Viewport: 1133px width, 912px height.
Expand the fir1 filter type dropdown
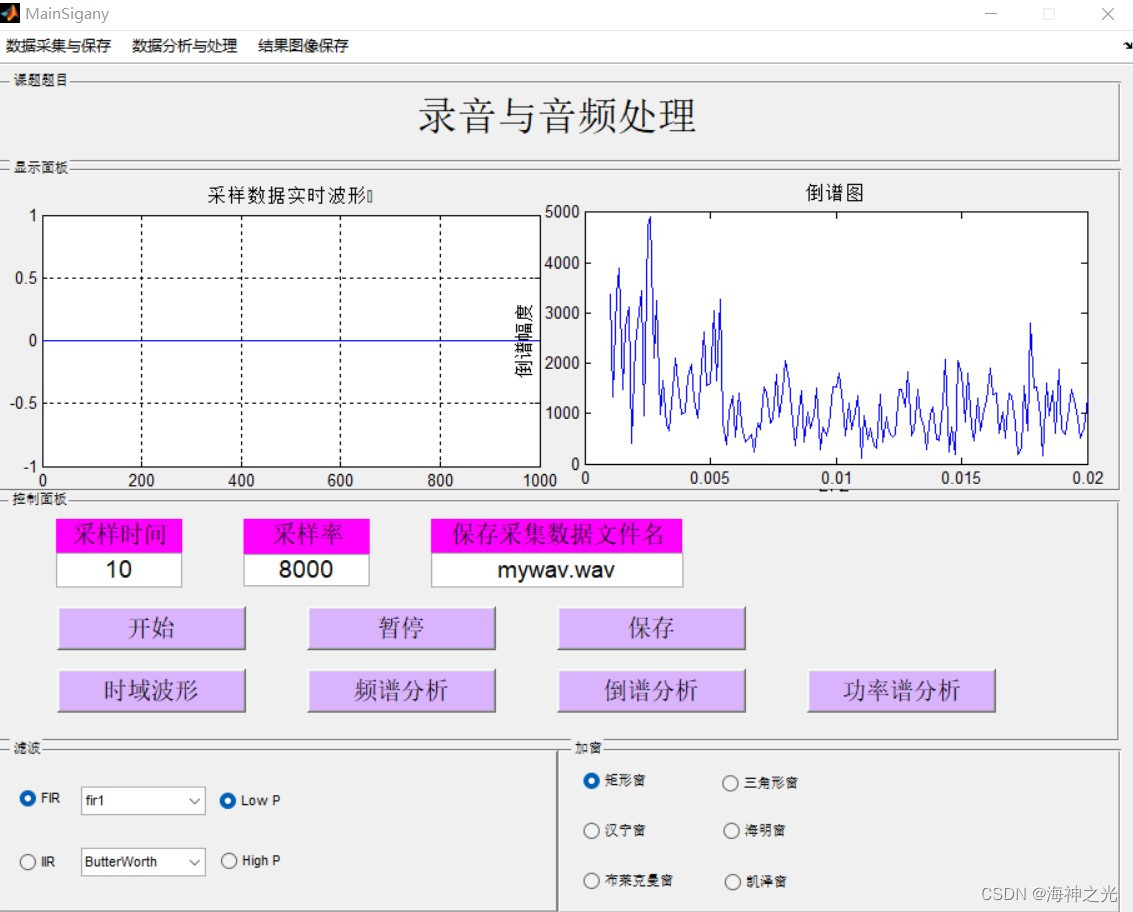click(143, 801)
